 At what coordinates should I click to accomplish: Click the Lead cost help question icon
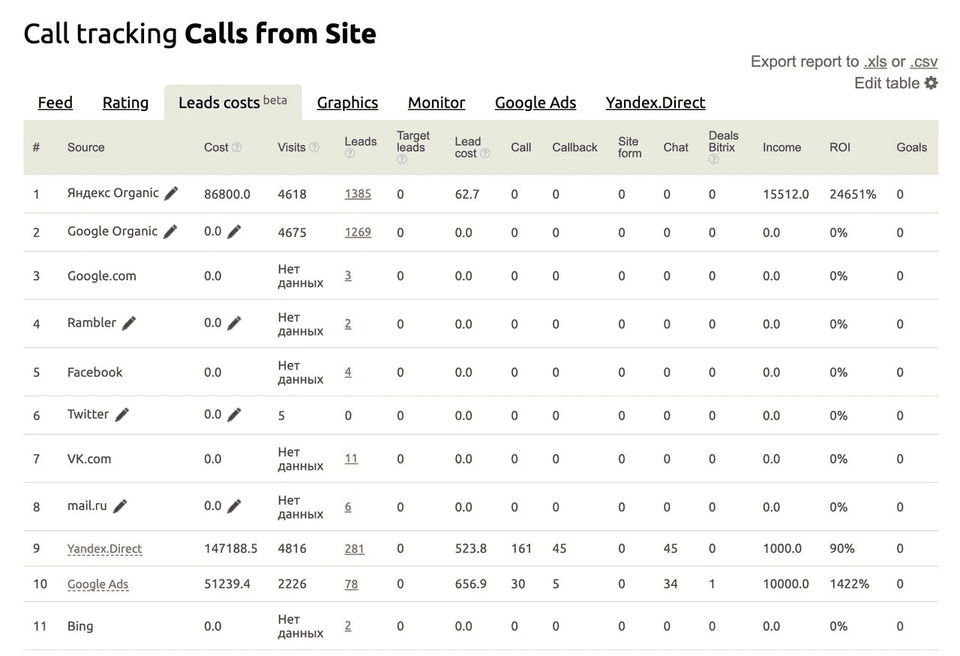(x=485, y=153)
